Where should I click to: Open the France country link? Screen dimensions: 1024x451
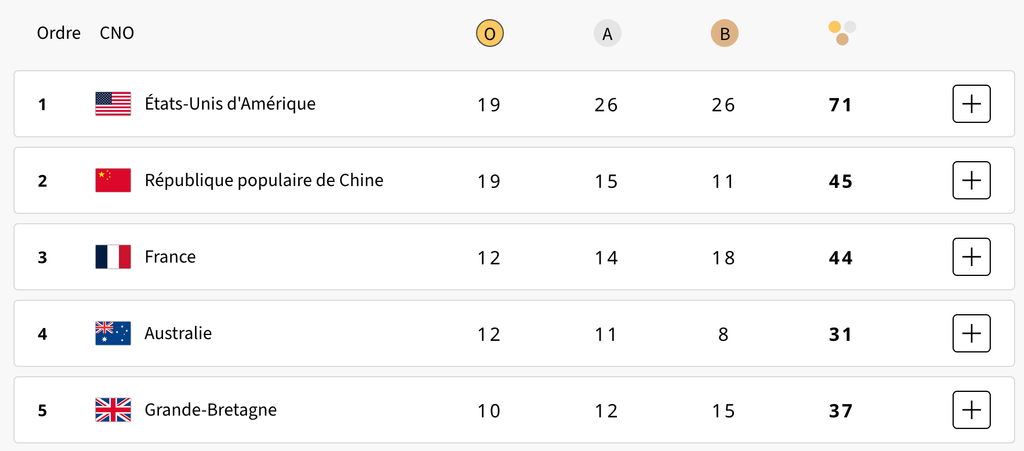[x=170, y=257]
